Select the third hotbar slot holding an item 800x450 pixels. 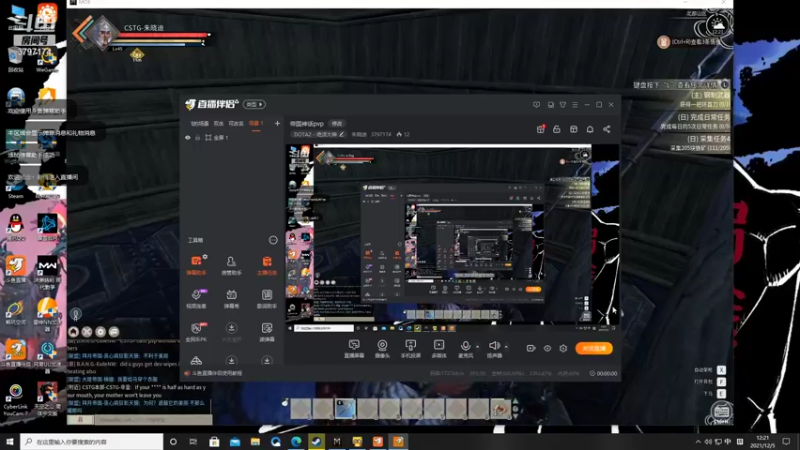click(345, 409)
